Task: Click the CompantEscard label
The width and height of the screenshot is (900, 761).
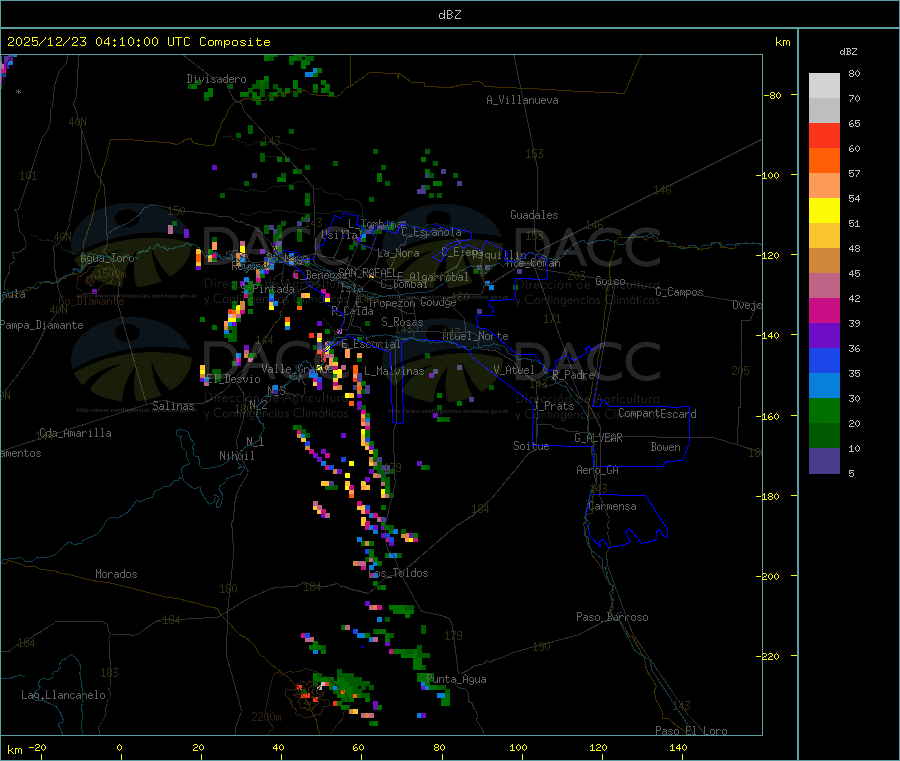Action: pos(657,414)
